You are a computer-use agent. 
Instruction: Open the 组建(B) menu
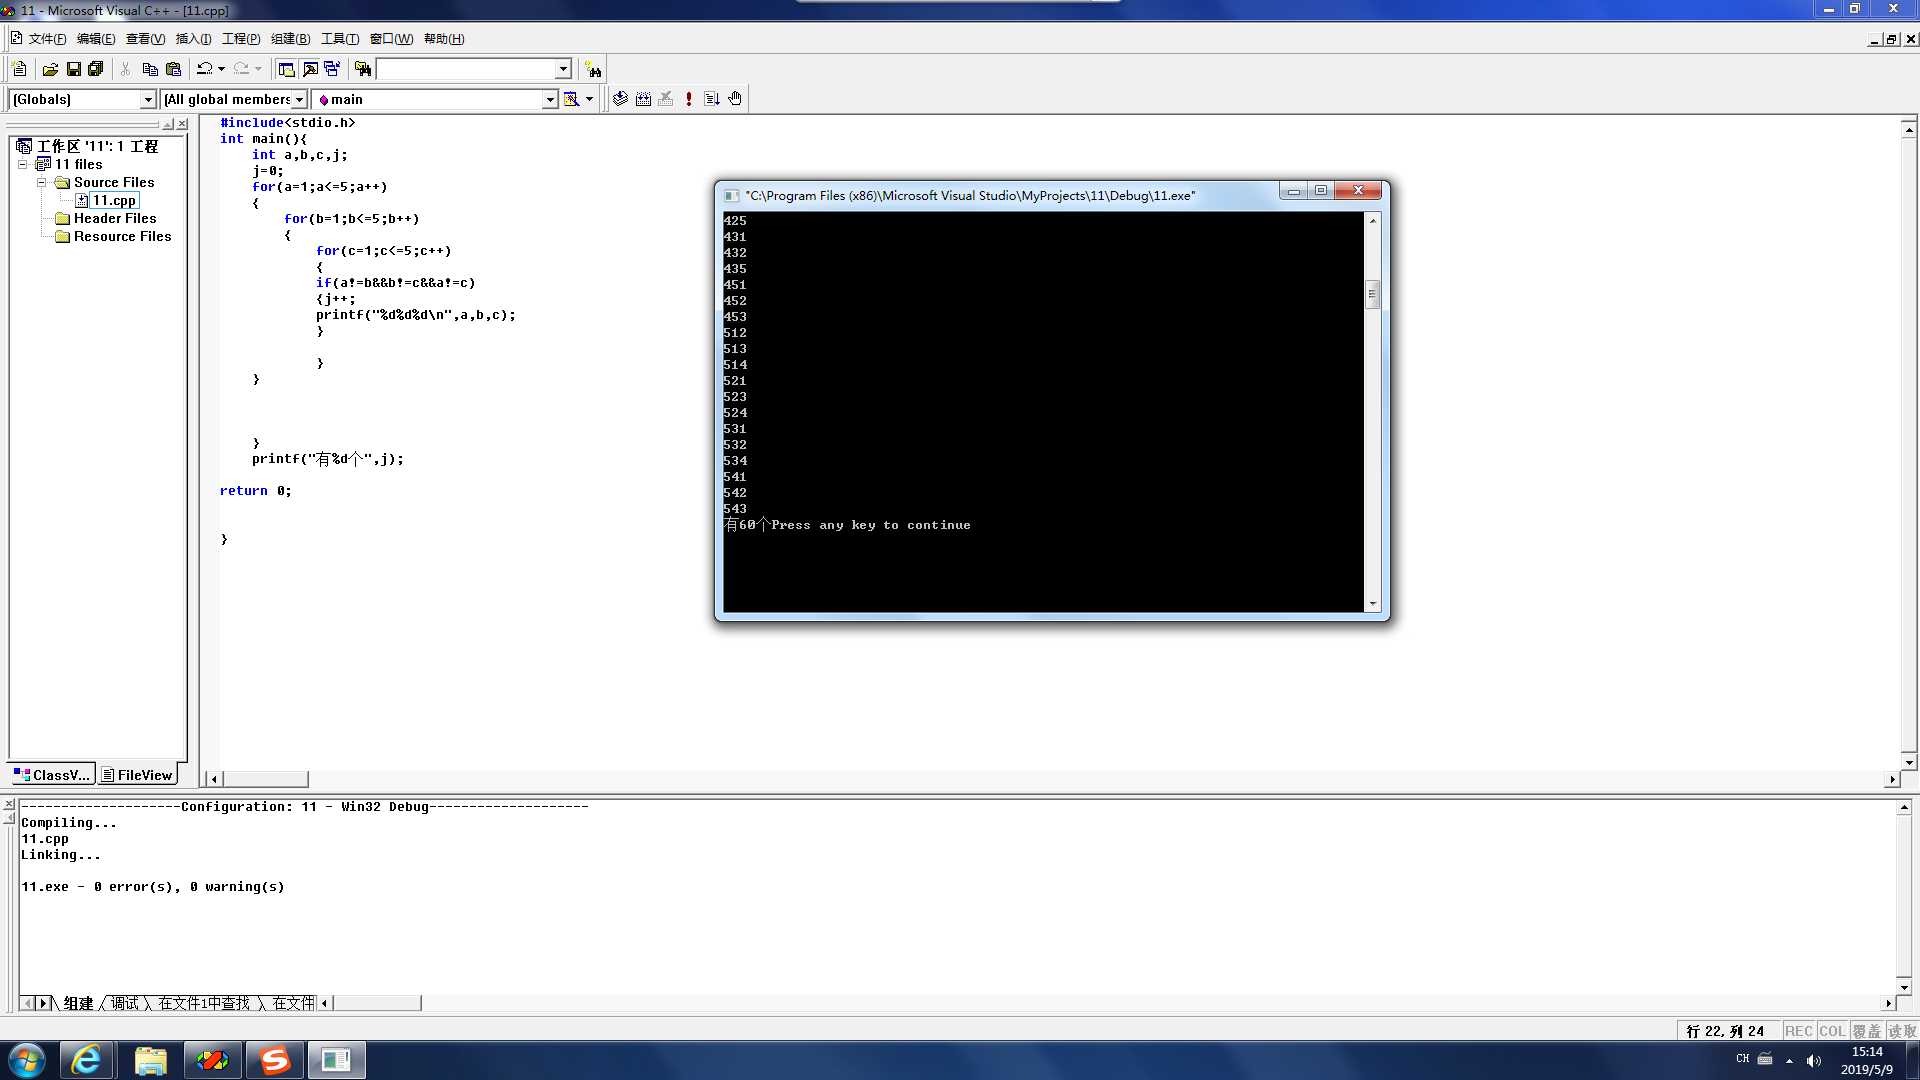click(x=290, y=39)
